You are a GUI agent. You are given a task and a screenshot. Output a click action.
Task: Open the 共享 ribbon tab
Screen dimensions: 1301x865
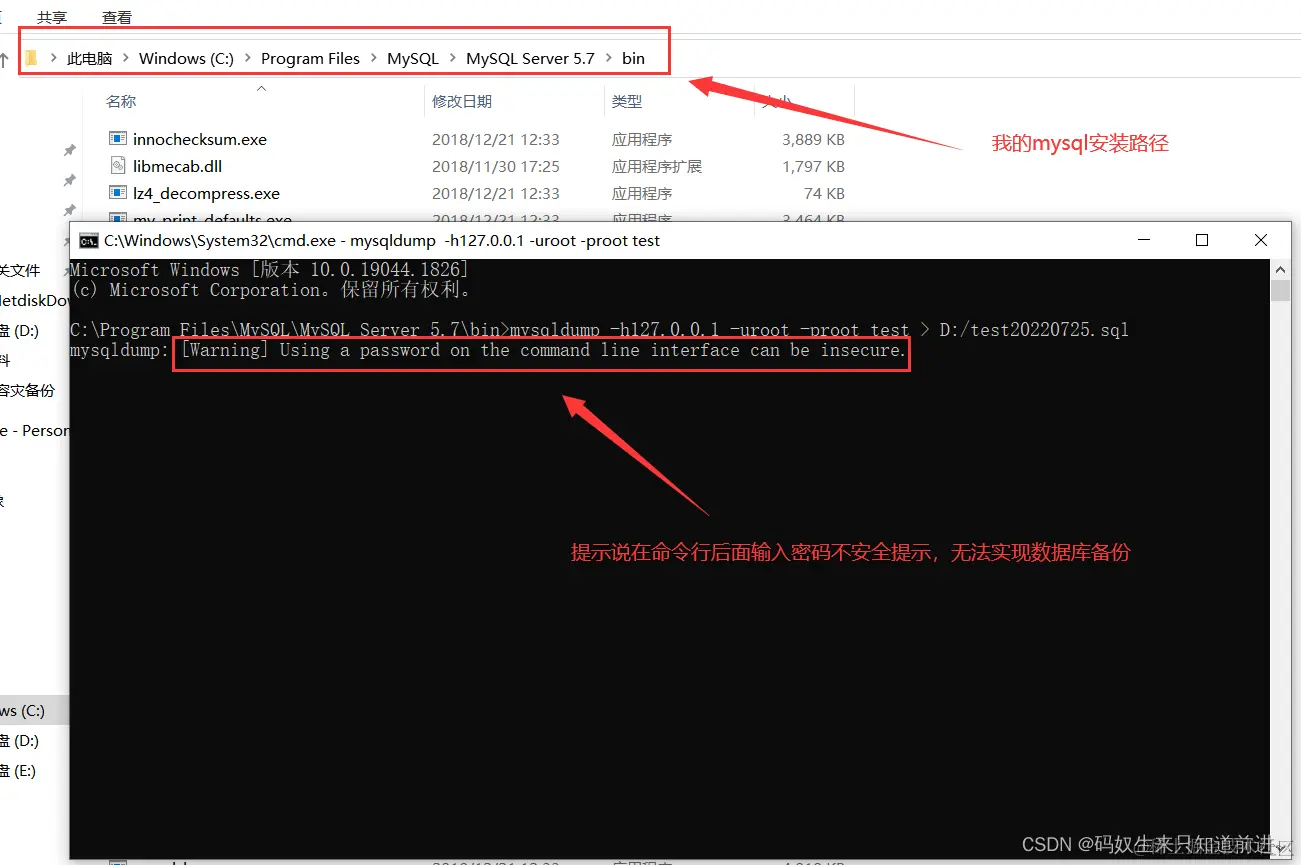coord(53,17)
